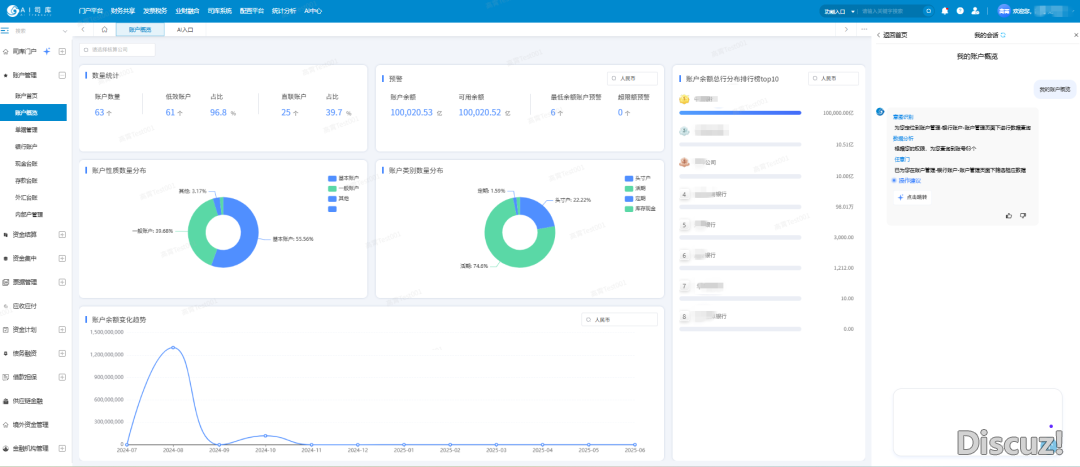Click the 票据管理 sidebar icon
The width and height of the screenshot is (1080, 467).
[x=6, y=282]
